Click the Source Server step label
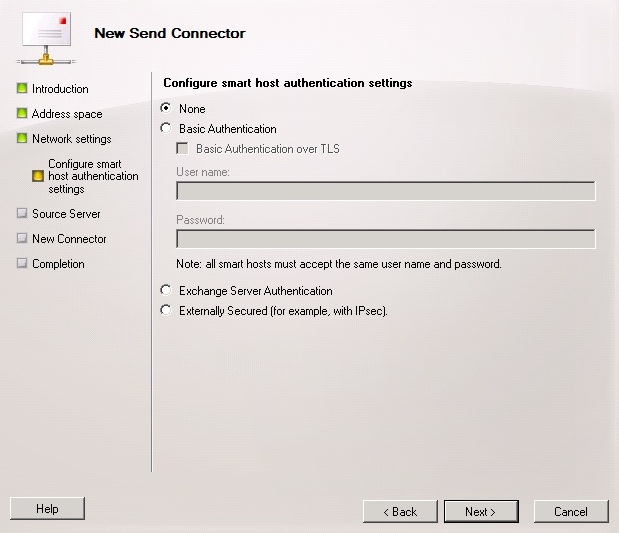Image resolution: width=619 pixels, height=533 pixels. [x=66, y=214]
